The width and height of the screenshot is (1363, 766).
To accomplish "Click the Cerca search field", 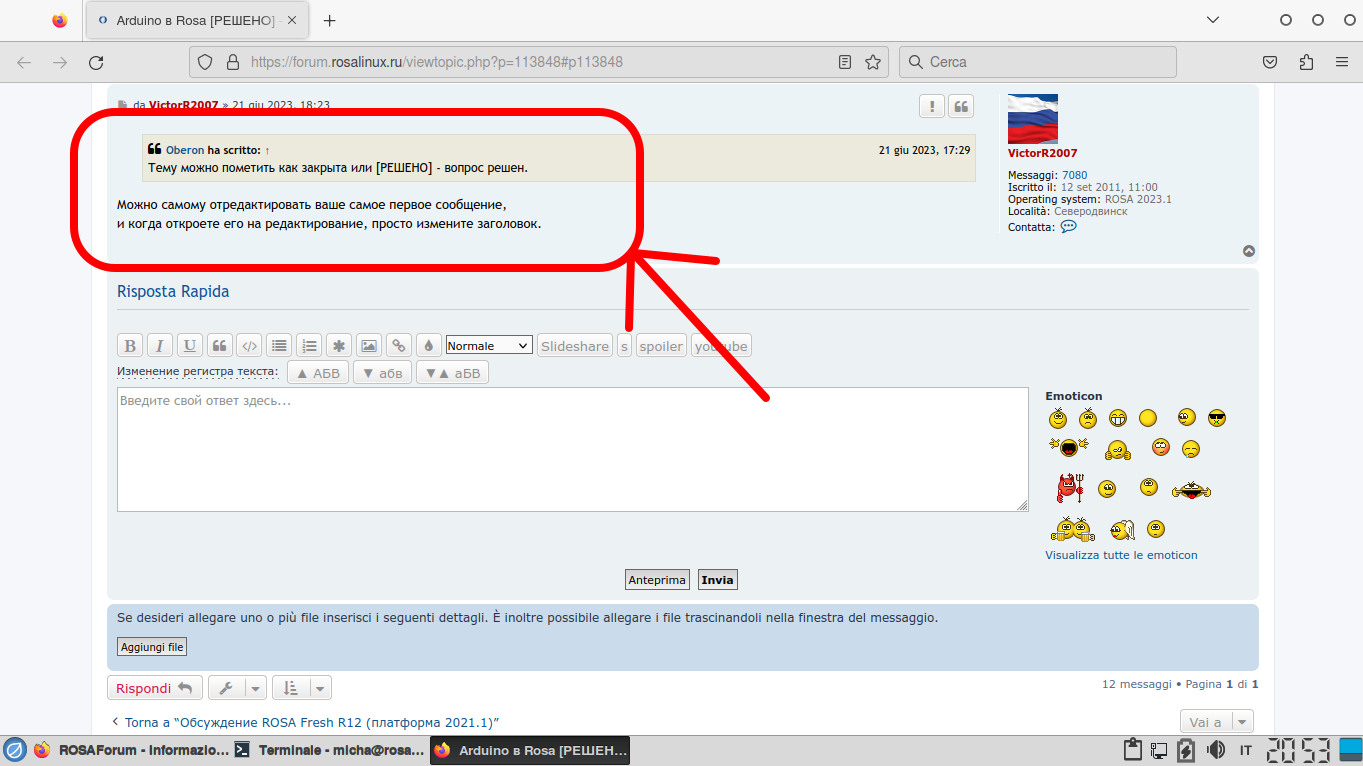I will pos(1038,62).
